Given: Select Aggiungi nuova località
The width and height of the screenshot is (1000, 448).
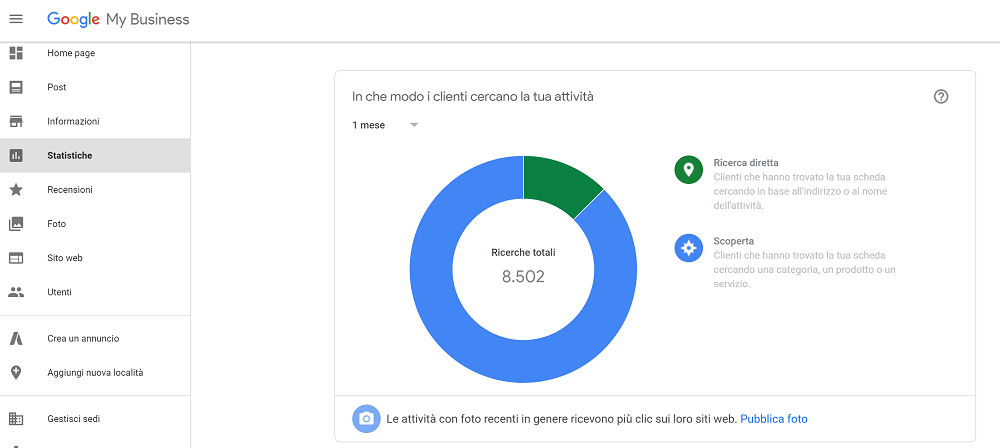Looking at the screenshot, I should tap(95, 373).
